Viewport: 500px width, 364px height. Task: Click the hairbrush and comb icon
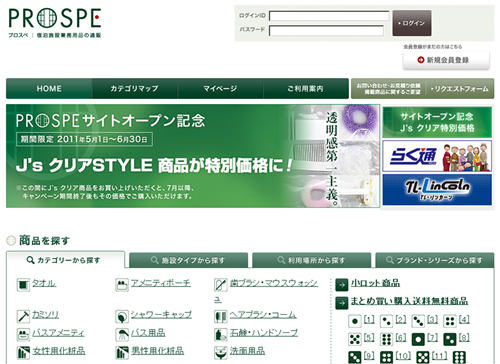point(221,316)
